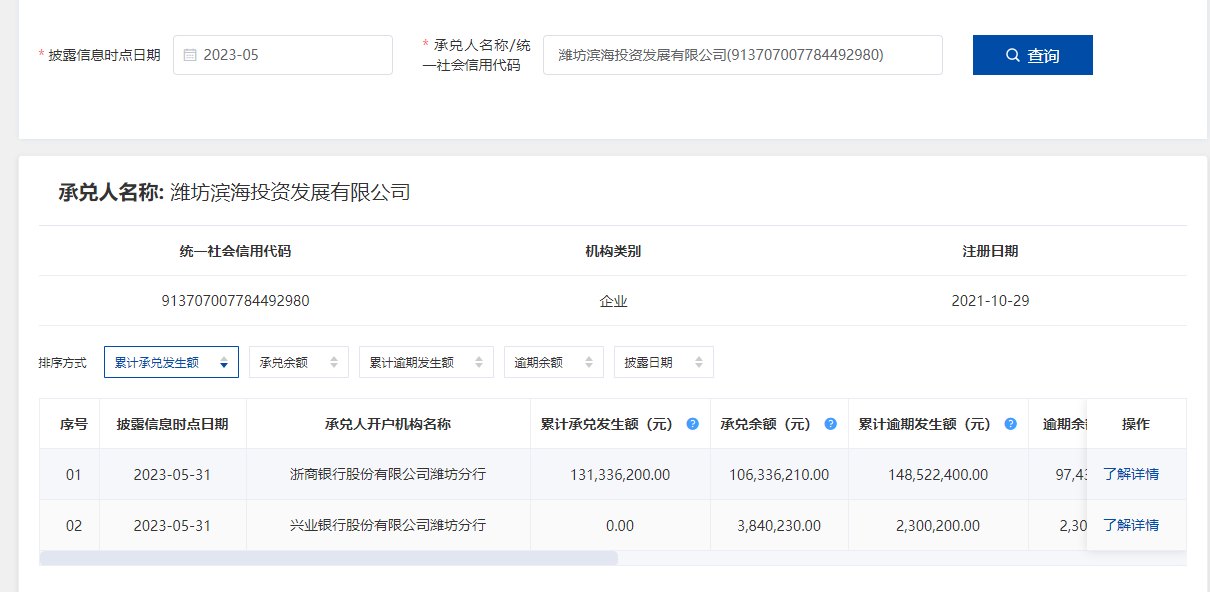Click the 查询 search button

click(x=1032, y=55)
